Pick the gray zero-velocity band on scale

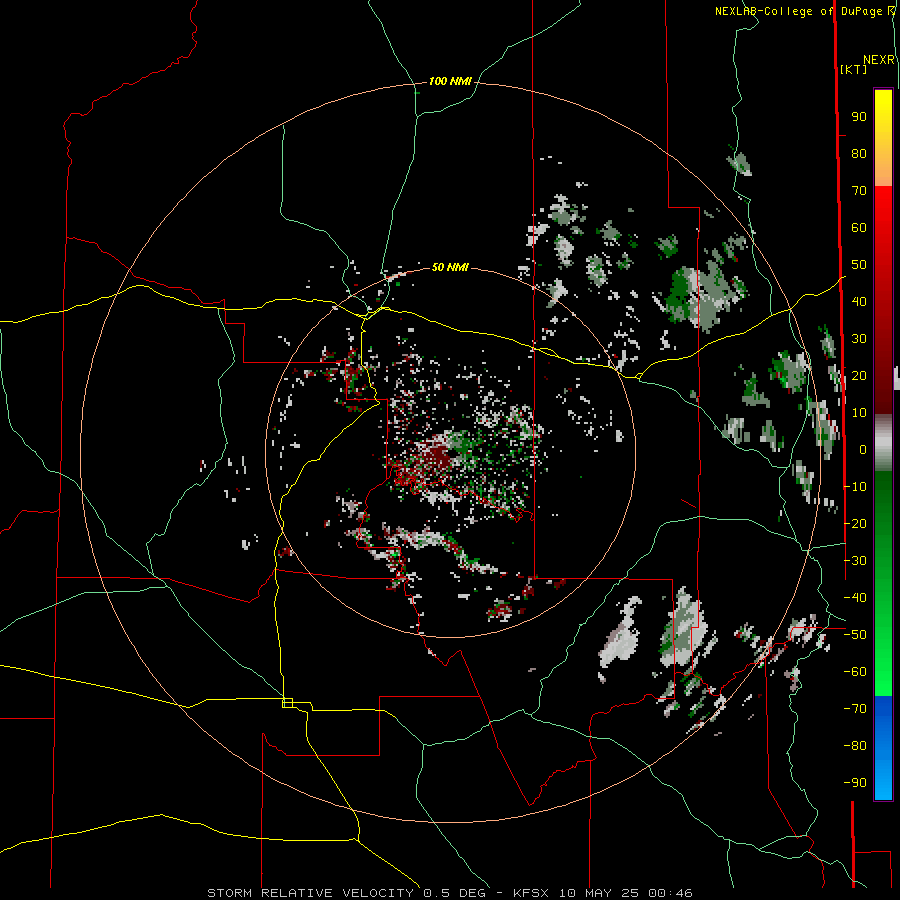point(883,443)
